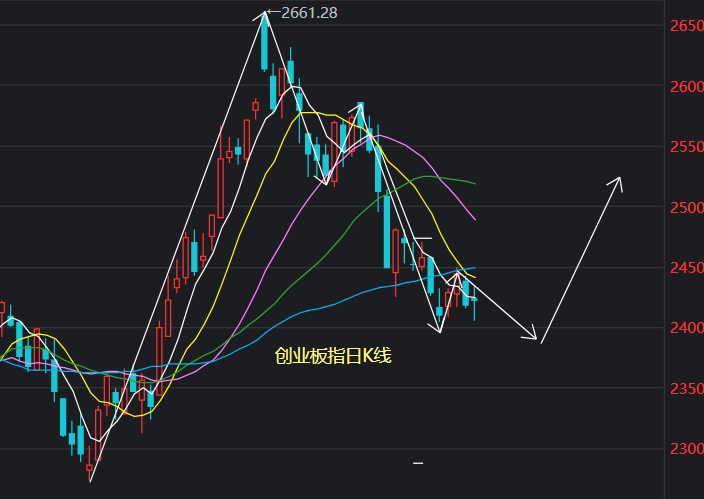Click the 2300 price axis label

coord(686,449)
